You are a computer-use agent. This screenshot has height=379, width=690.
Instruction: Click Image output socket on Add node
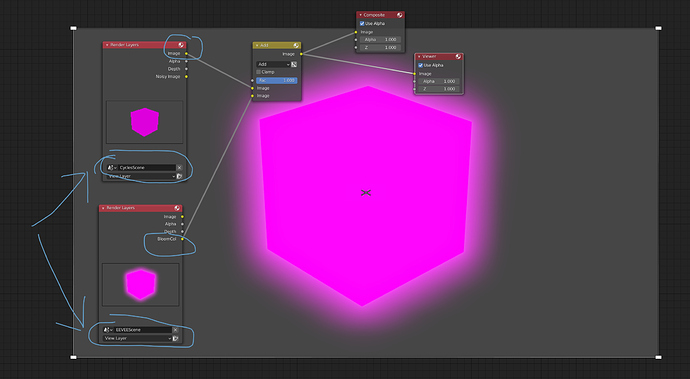pos(301,54)
